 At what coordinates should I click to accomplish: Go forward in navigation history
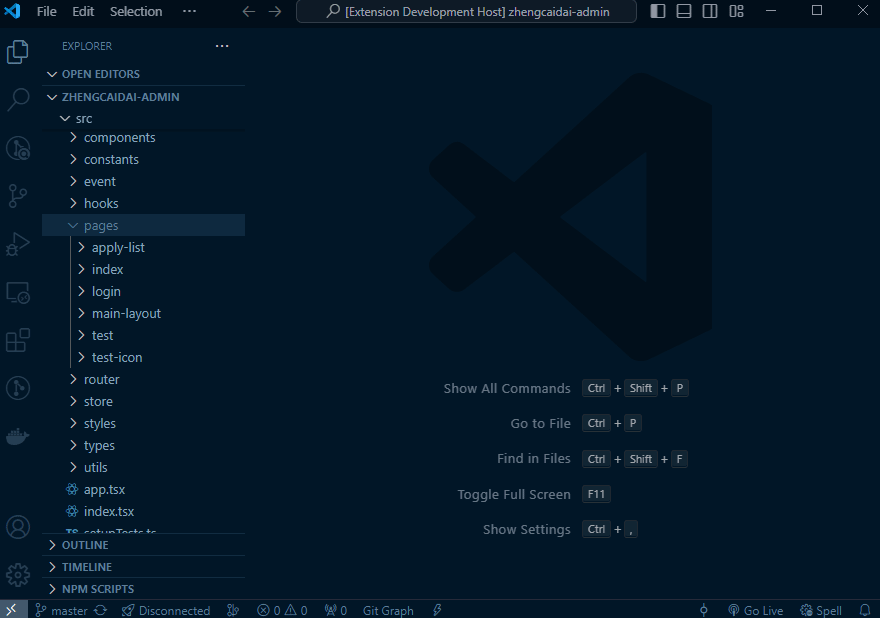tap(274, 11)
